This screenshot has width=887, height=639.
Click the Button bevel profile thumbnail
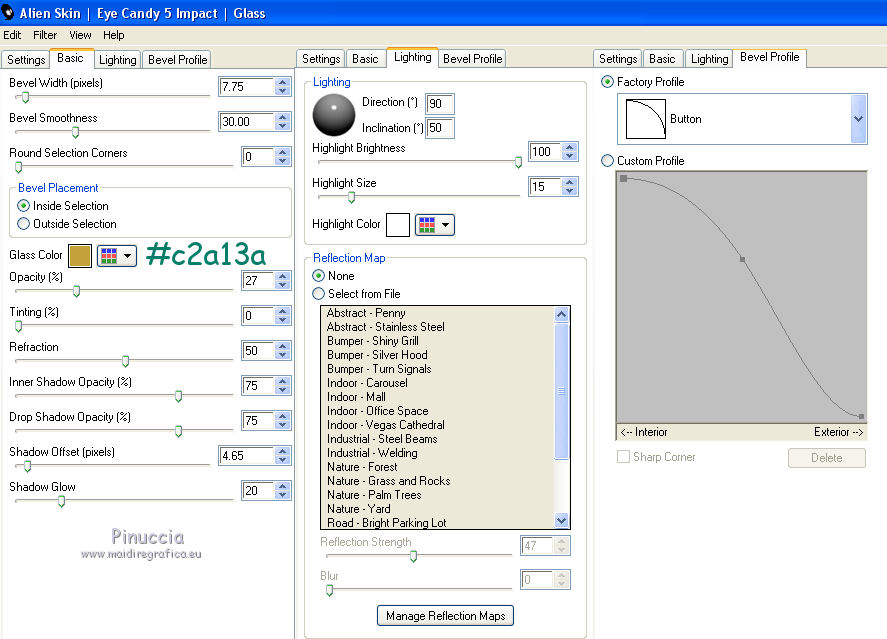tap(645, 119)
